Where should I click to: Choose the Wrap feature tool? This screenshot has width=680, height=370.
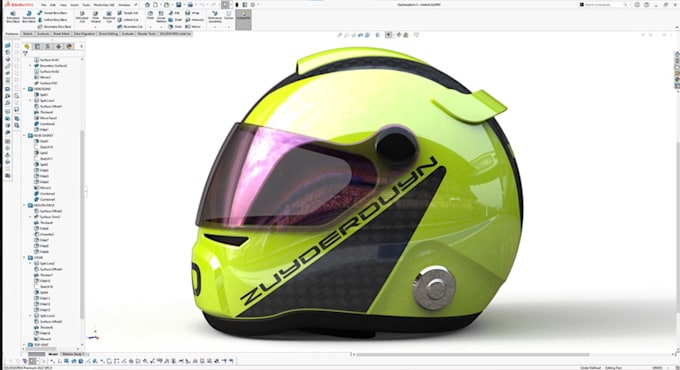click(192, 13)
